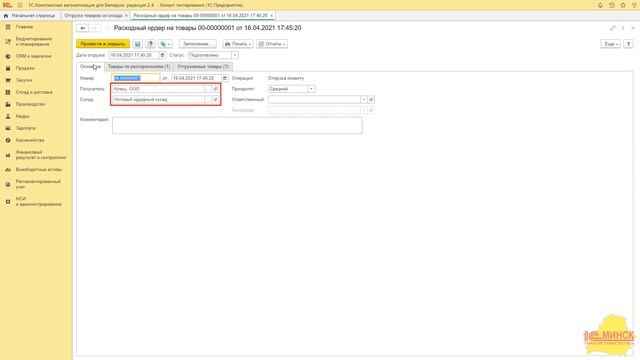Click into the Комментарий text area
Image resolution: width=640 pixels, height=360 pixels.
point(237,125)
